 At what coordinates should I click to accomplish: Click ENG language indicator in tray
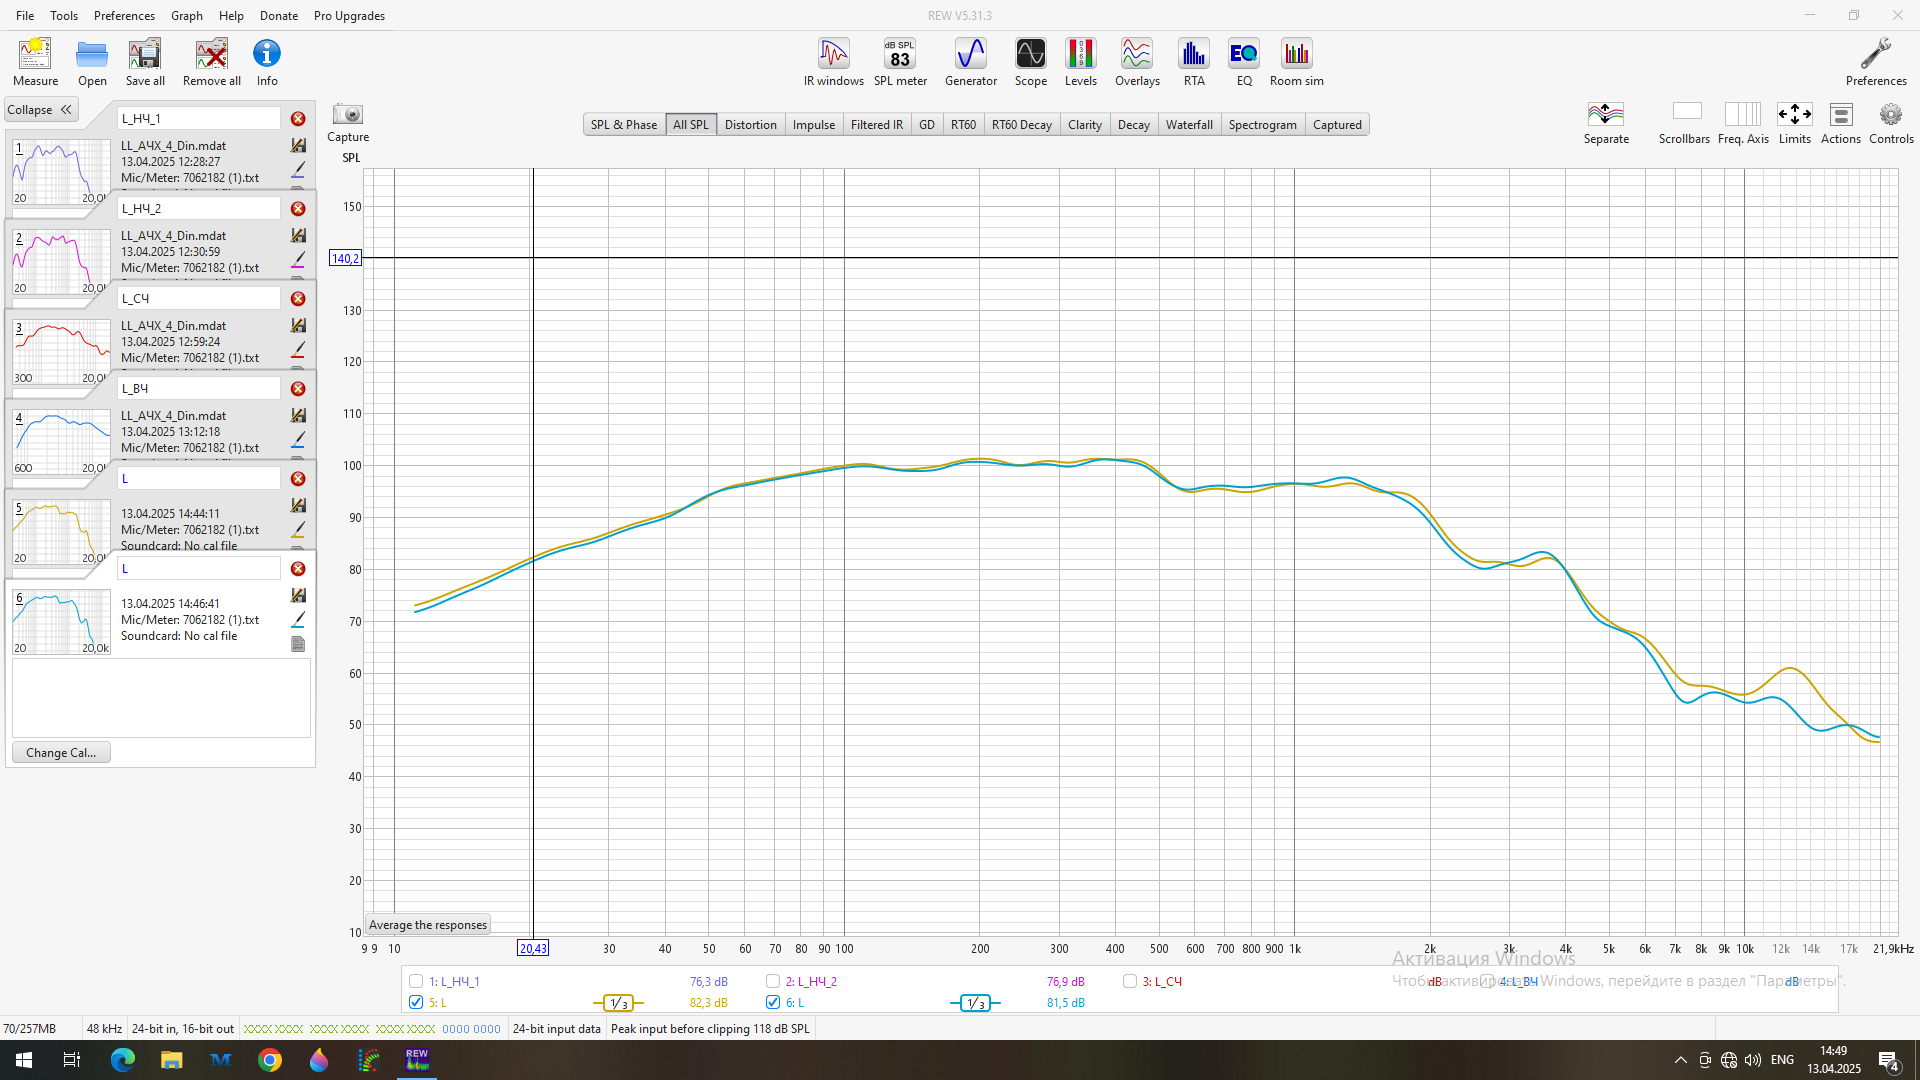1782,1060
